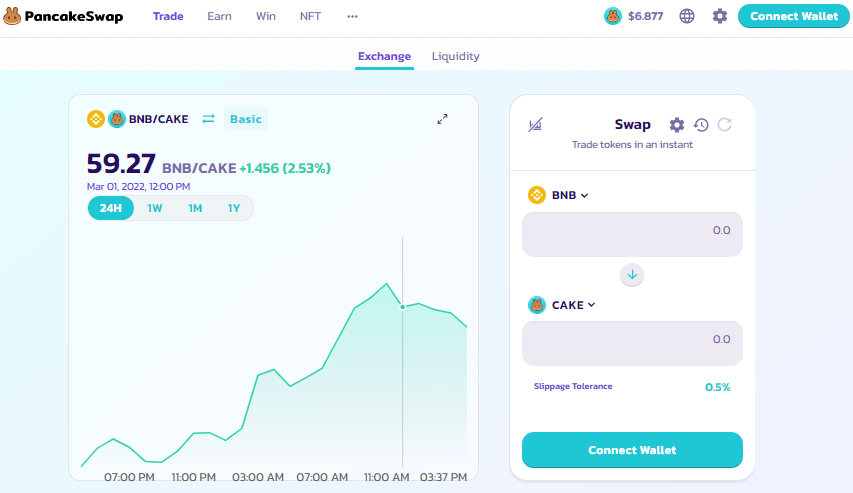Click the Swap heading
This screenshot has width=853, height=493.
click(x=632, y=124)
